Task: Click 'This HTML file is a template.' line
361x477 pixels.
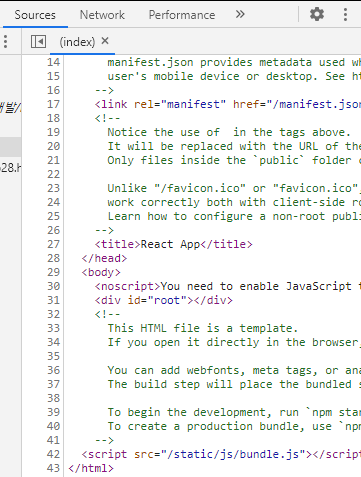Action: coord(202,328)
